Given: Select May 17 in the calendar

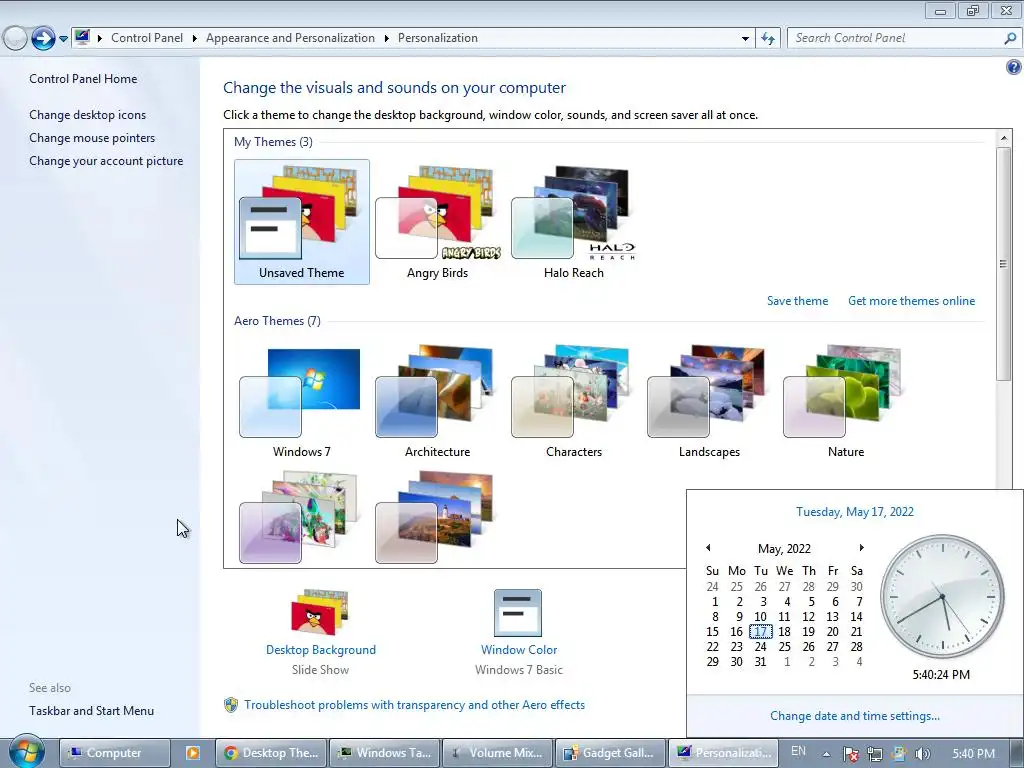Looking at the screenshot, I should pyautogui.click(x=760, y=632).
